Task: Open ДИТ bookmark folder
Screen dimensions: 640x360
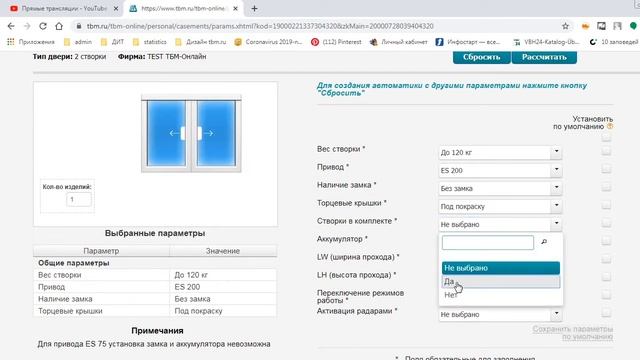Action: [112, 42]
